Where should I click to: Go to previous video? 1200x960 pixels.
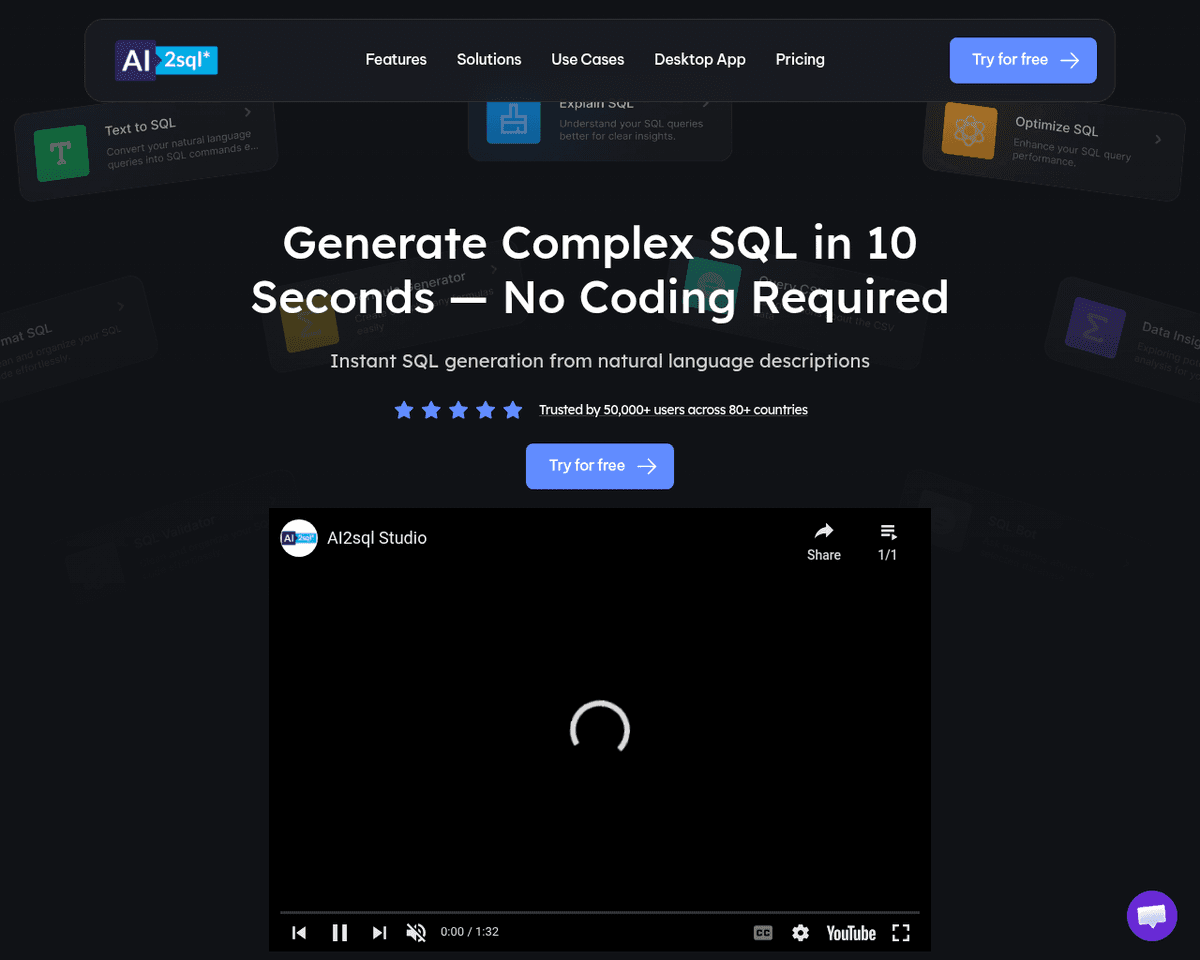point(299,933)
